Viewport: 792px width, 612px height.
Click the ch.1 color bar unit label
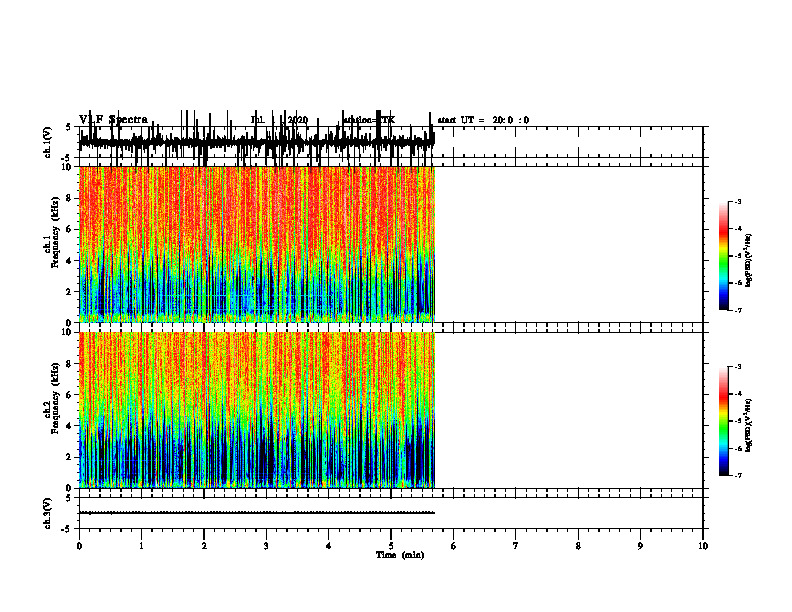coord(748,260)
